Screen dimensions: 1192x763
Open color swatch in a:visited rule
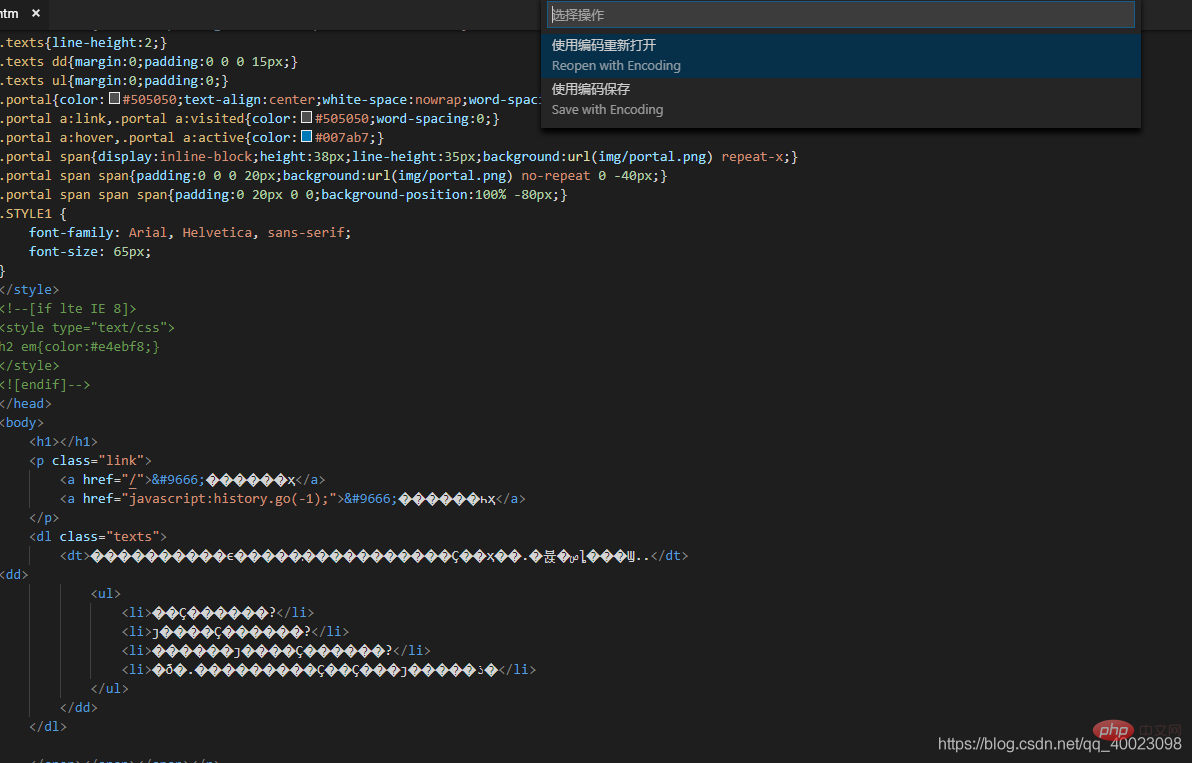point(306,118)
